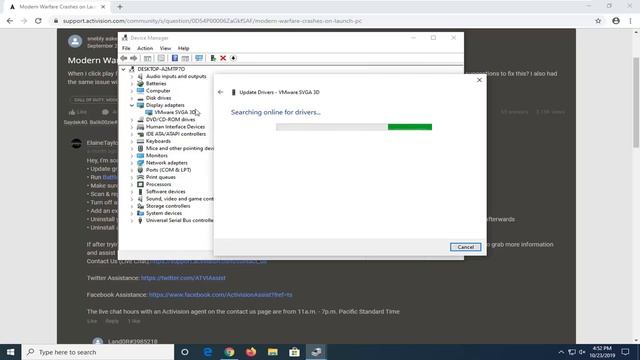This screenshot has height=360, width=640.
Task: Click the green driver search progress bar
Action: (354, 127)
